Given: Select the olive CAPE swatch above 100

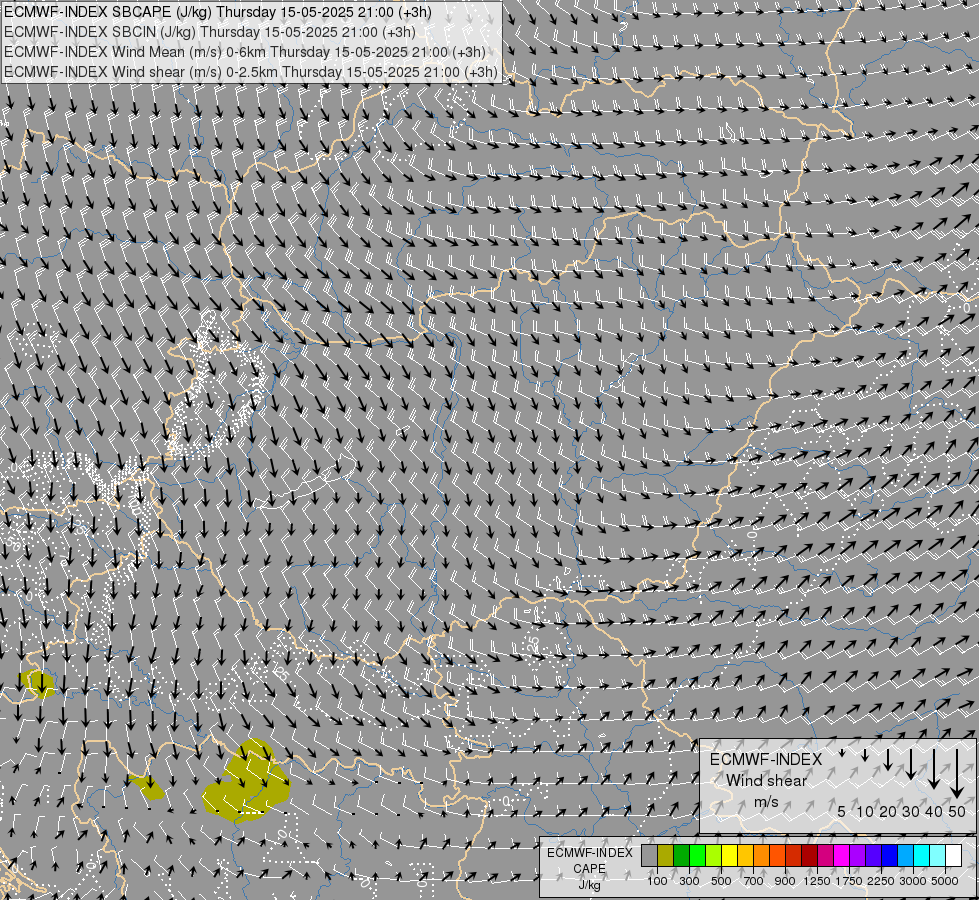Looking at the screenshot, I should (666, 856).
